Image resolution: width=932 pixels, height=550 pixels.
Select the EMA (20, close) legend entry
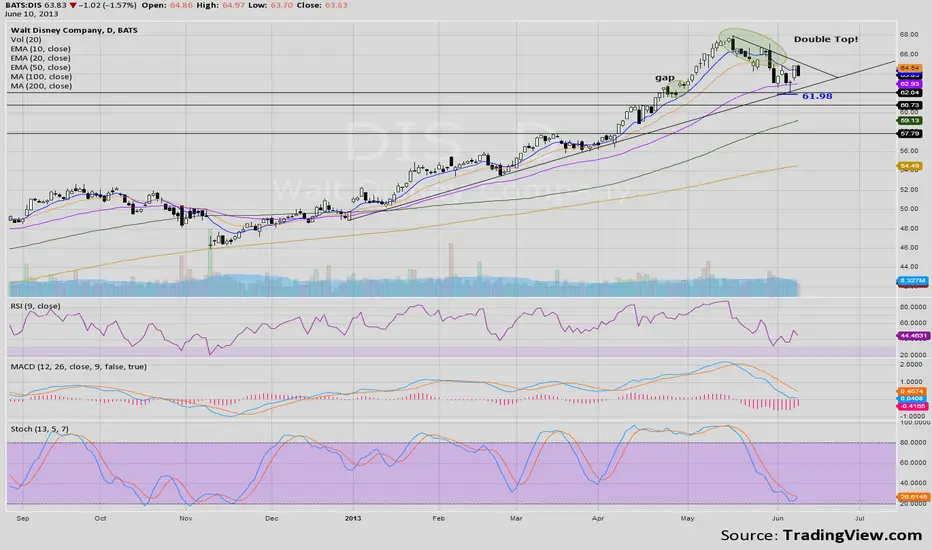point(40,58)
